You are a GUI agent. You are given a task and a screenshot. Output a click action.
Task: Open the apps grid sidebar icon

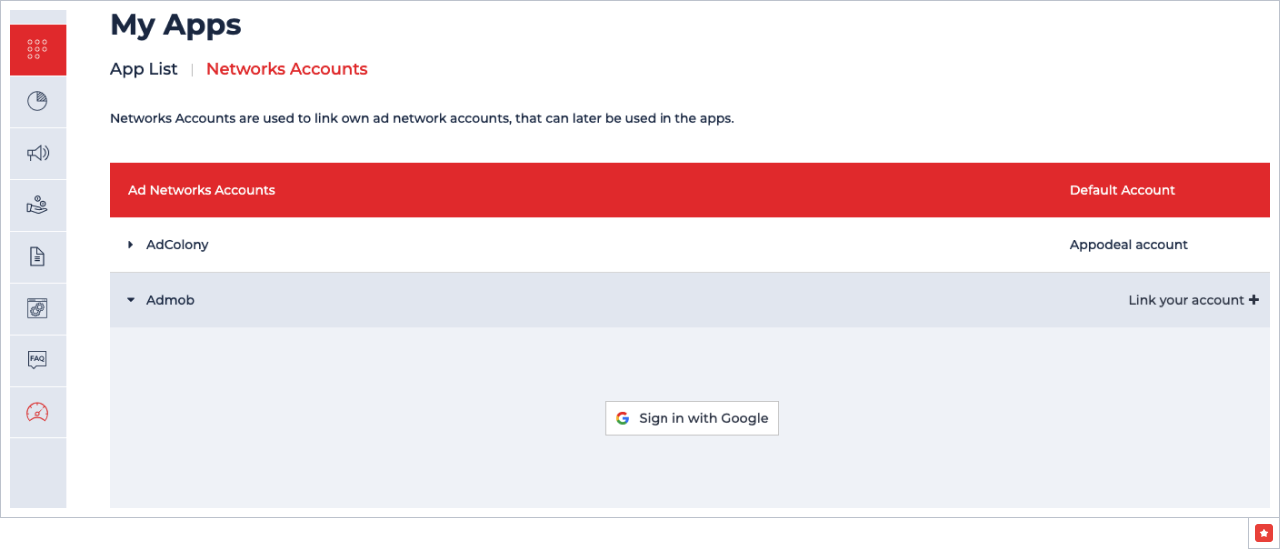38,49
